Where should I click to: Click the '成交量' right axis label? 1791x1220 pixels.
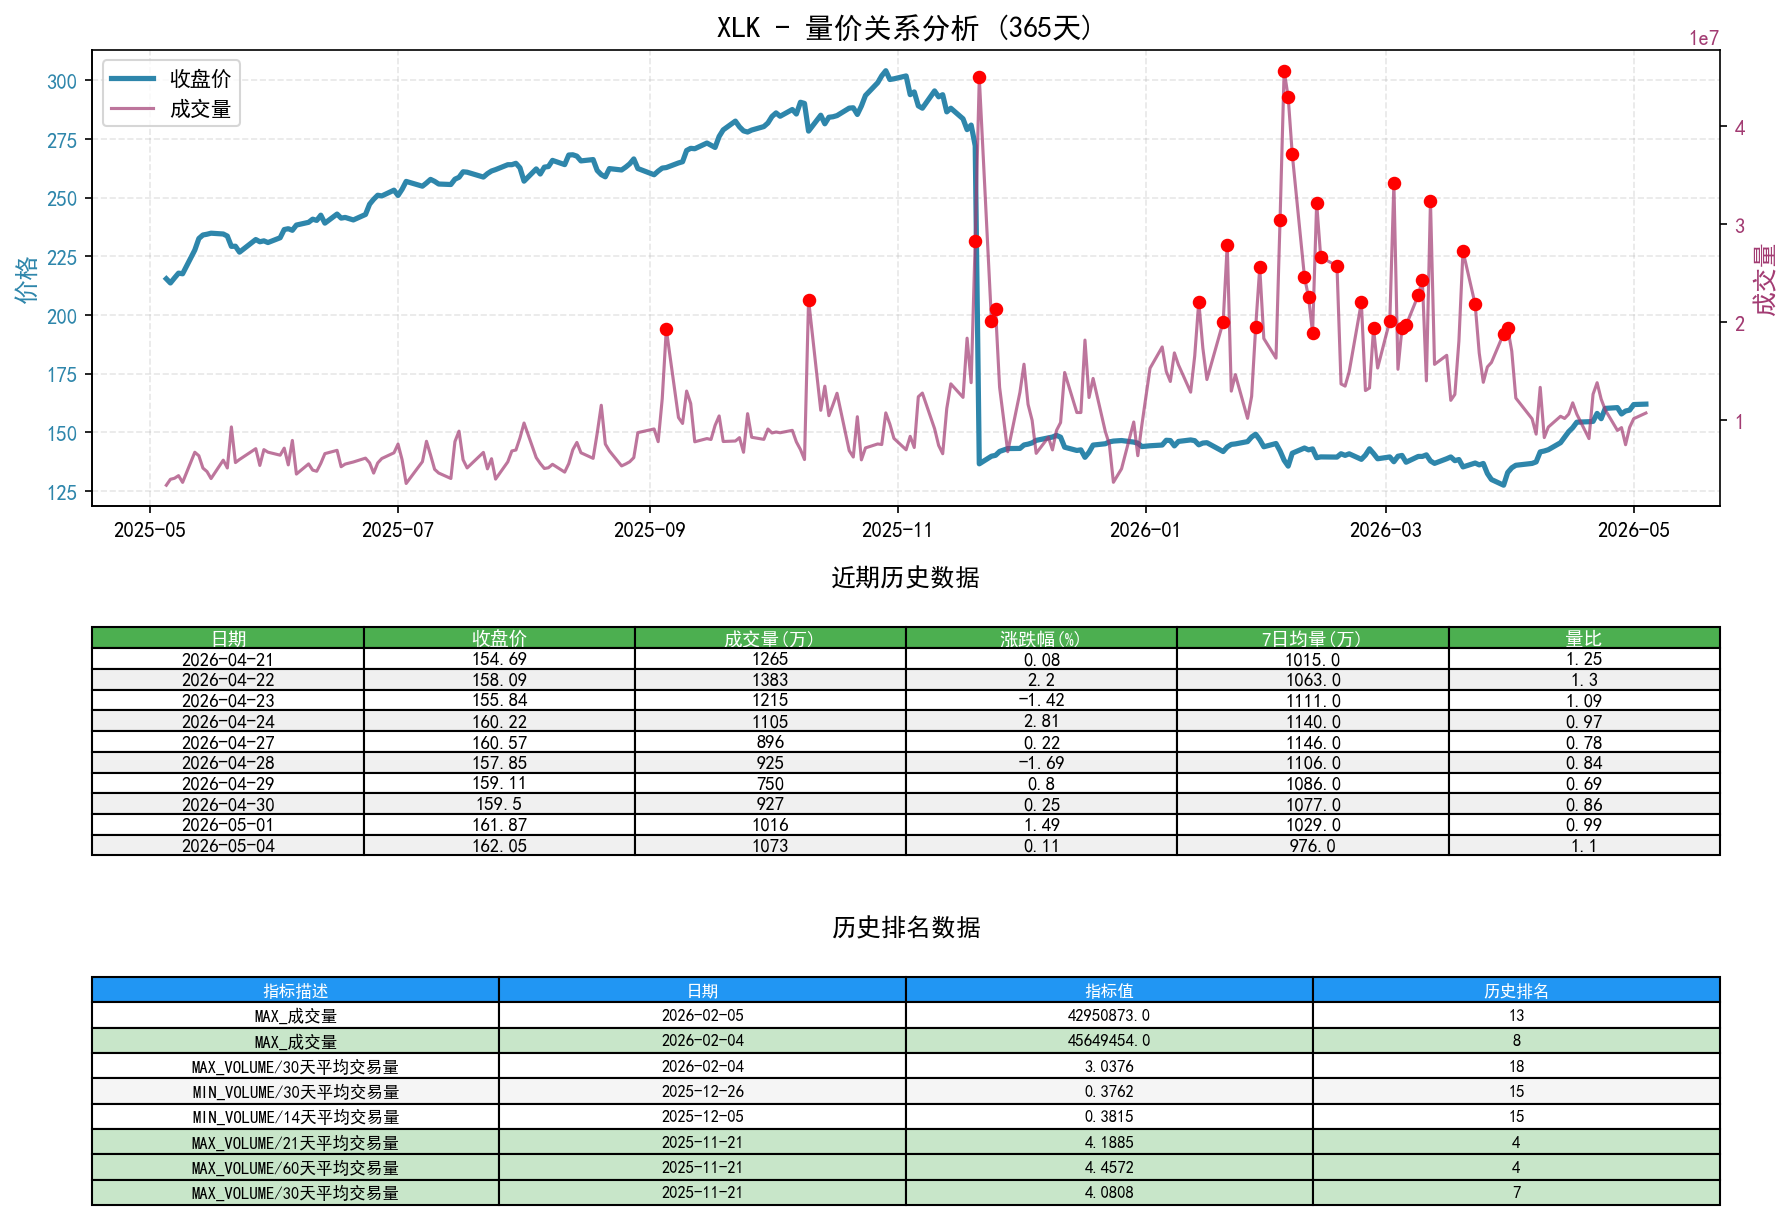tap(1766, 279)
